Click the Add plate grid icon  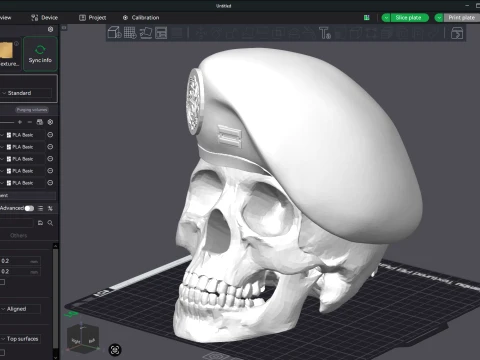(x=130, y=33)
